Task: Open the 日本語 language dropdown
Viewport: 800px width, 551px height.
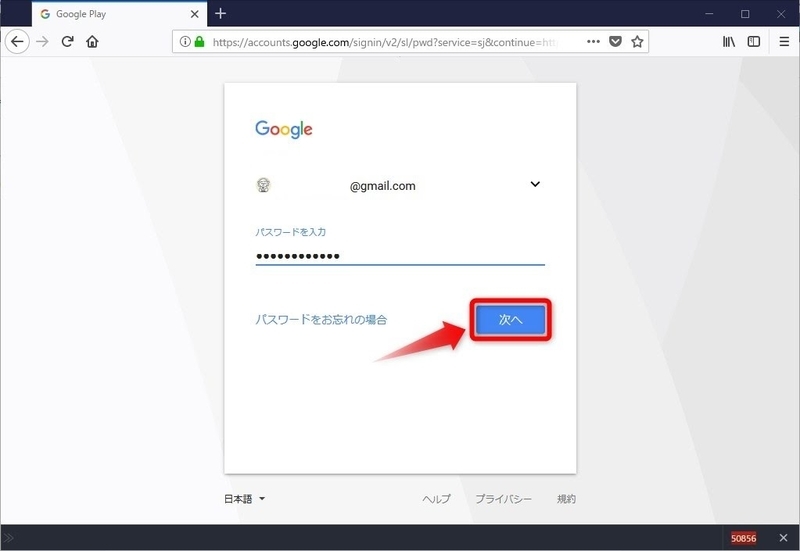Action: pos(245,499)
